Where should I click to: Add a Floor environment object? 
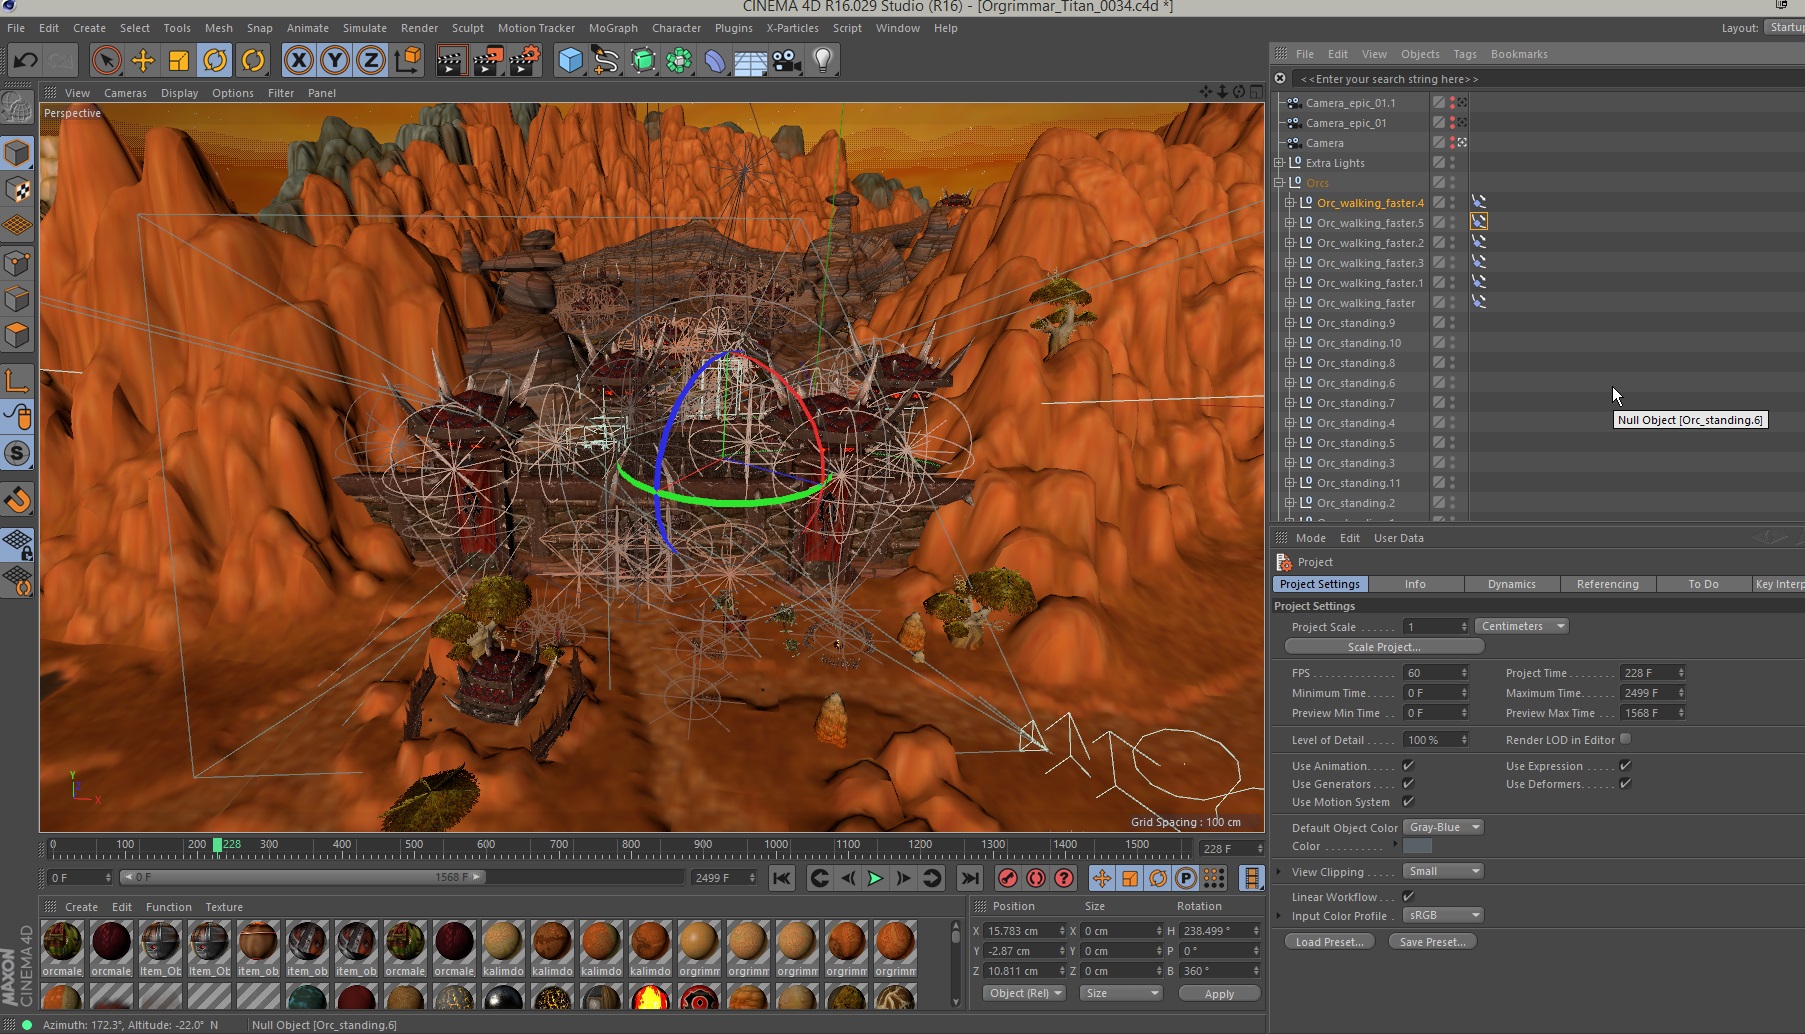(x=750, y=61)
